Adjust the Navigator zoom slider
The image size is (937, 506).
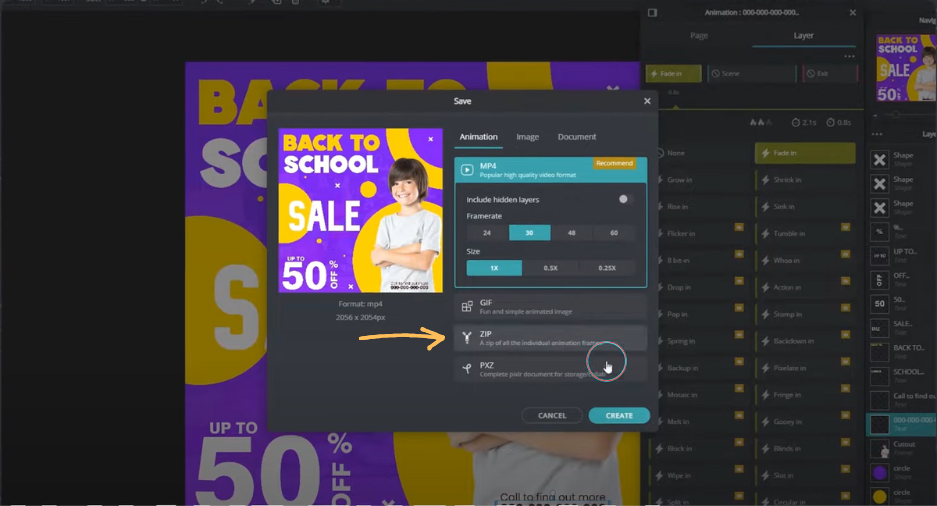pyautogui.click(x=896, y=114)
